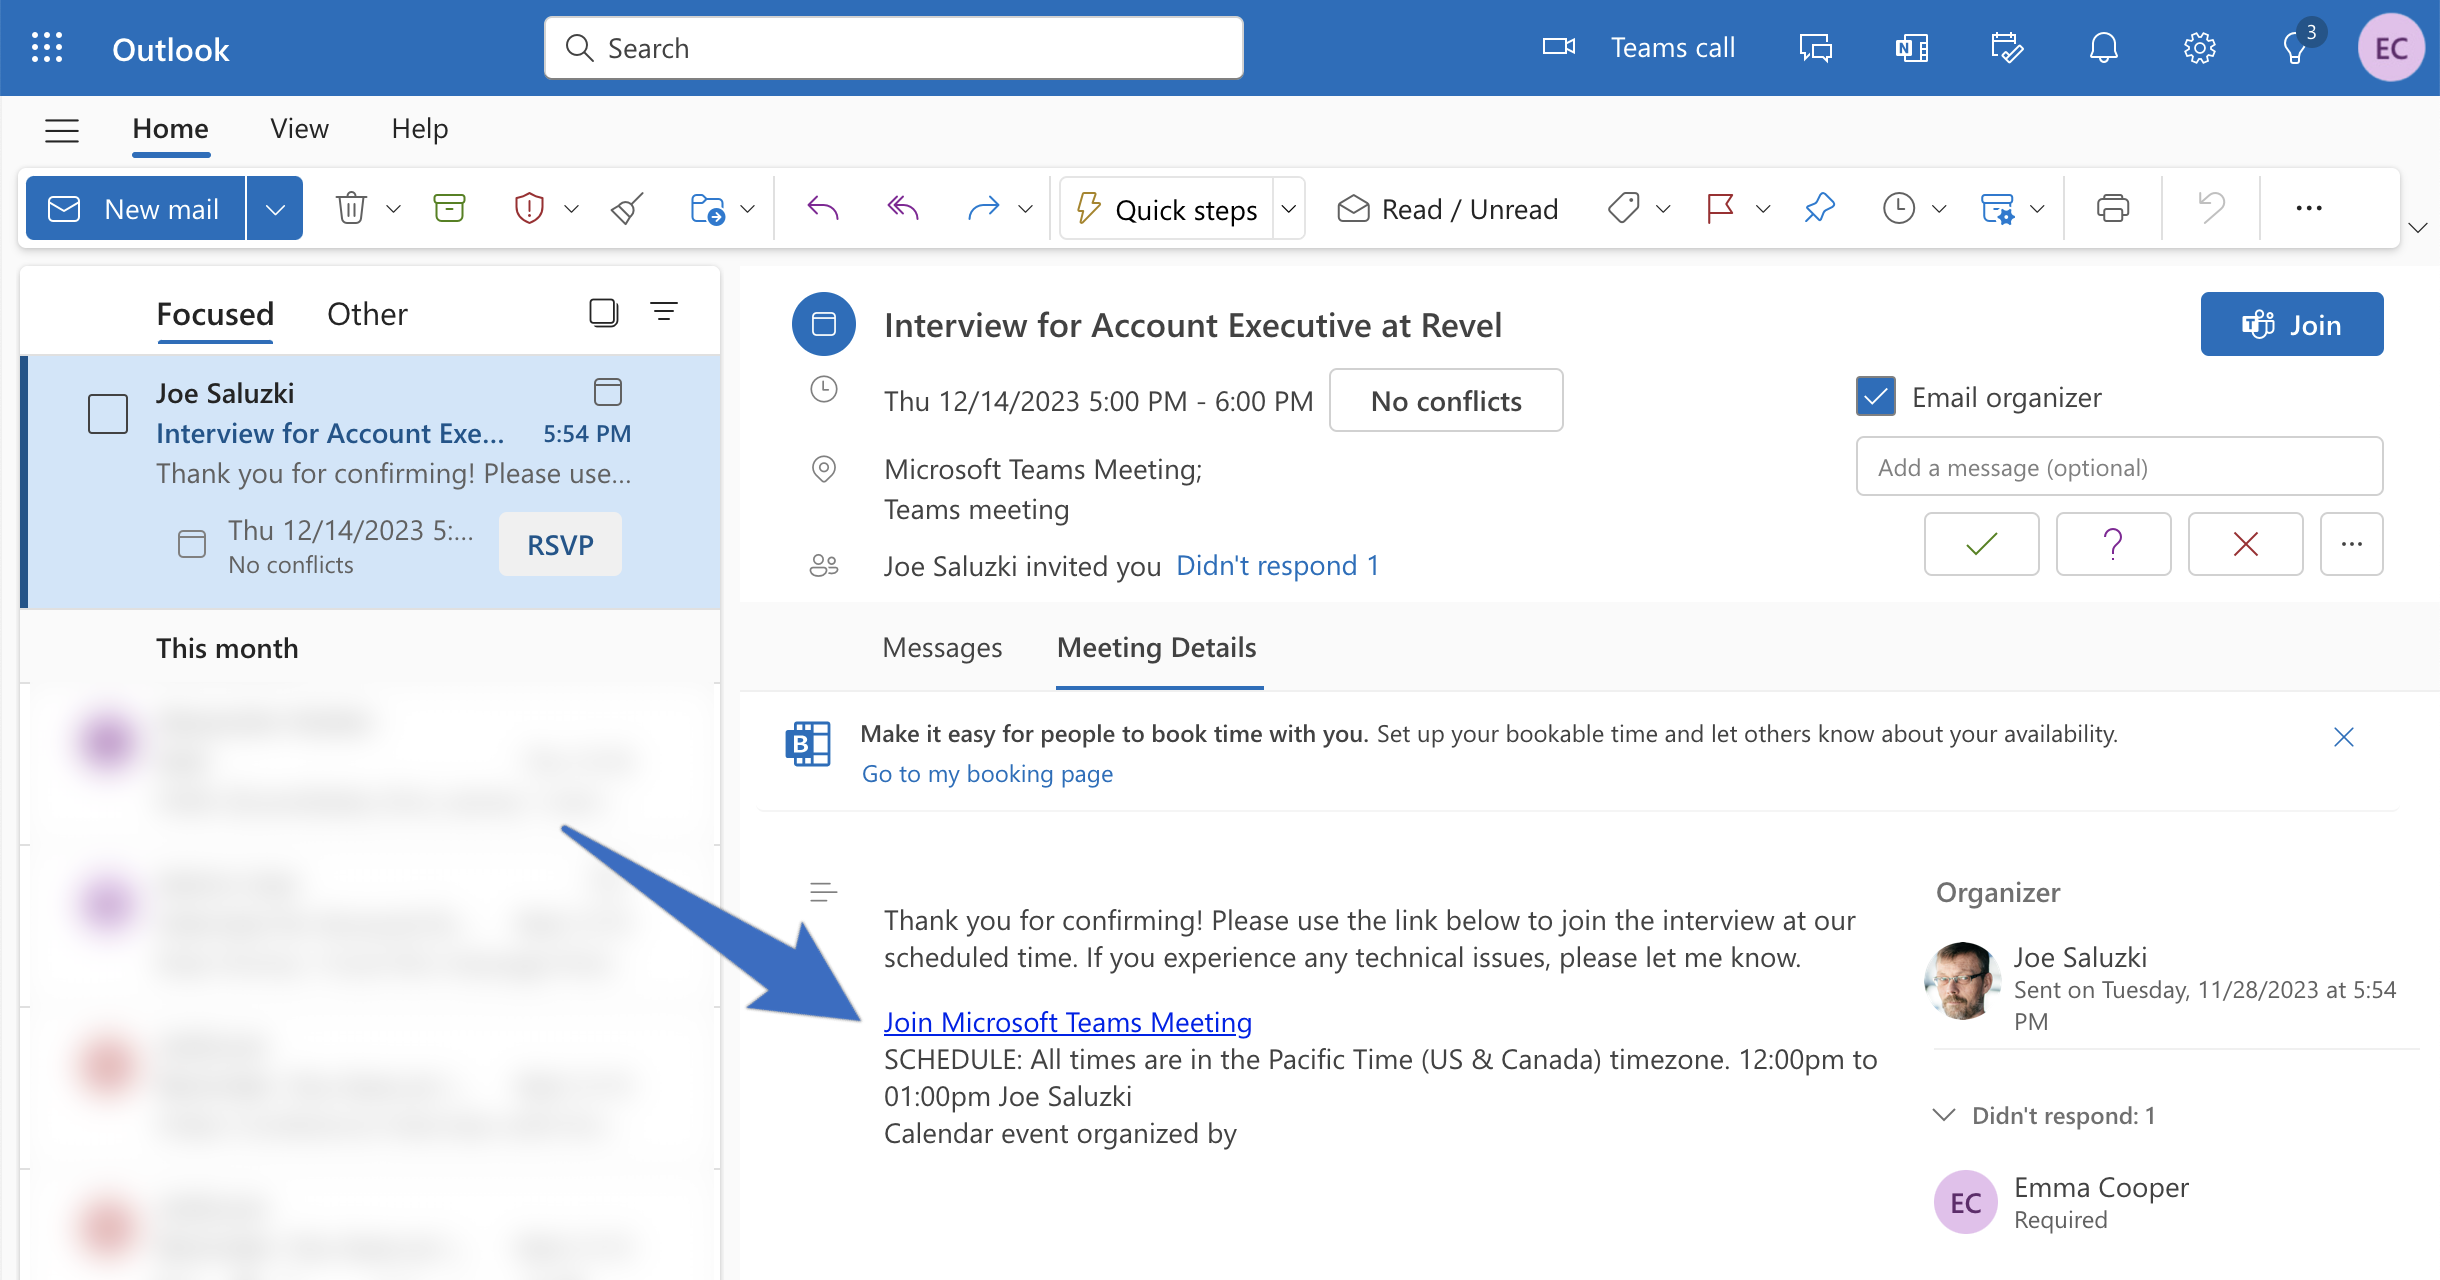Image resolution: width=2440 pixels, height=1280 pixels.
Task: Click the Reply all icon
Action: [902, 208]
